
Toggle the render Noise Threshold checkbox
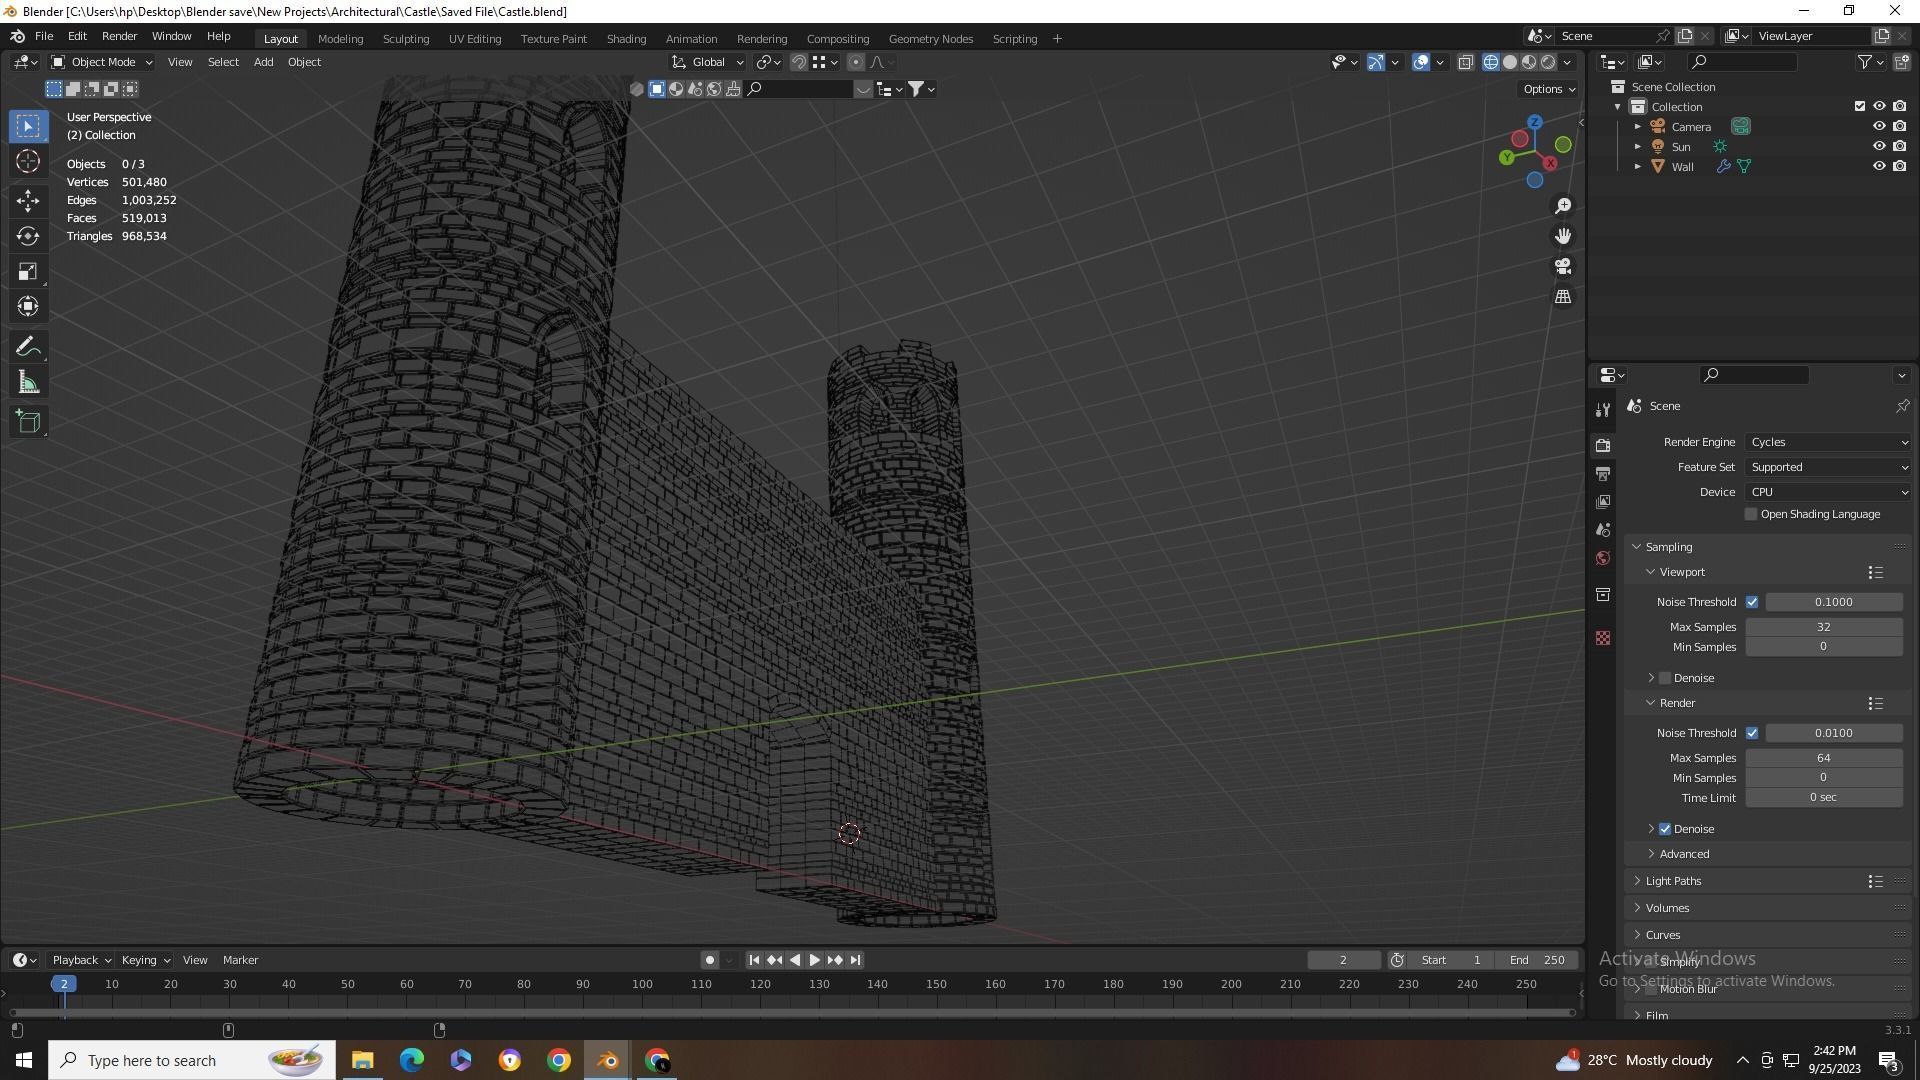(x=1751, y=733)
